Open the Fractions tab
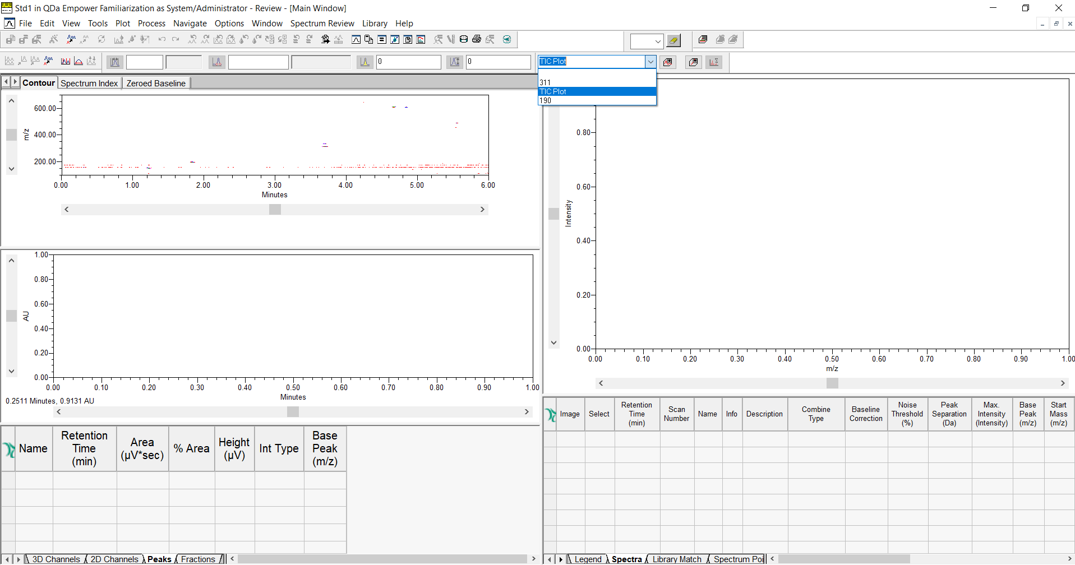The width and height of the screenshot is (1075, 565). tap(198, 559)
